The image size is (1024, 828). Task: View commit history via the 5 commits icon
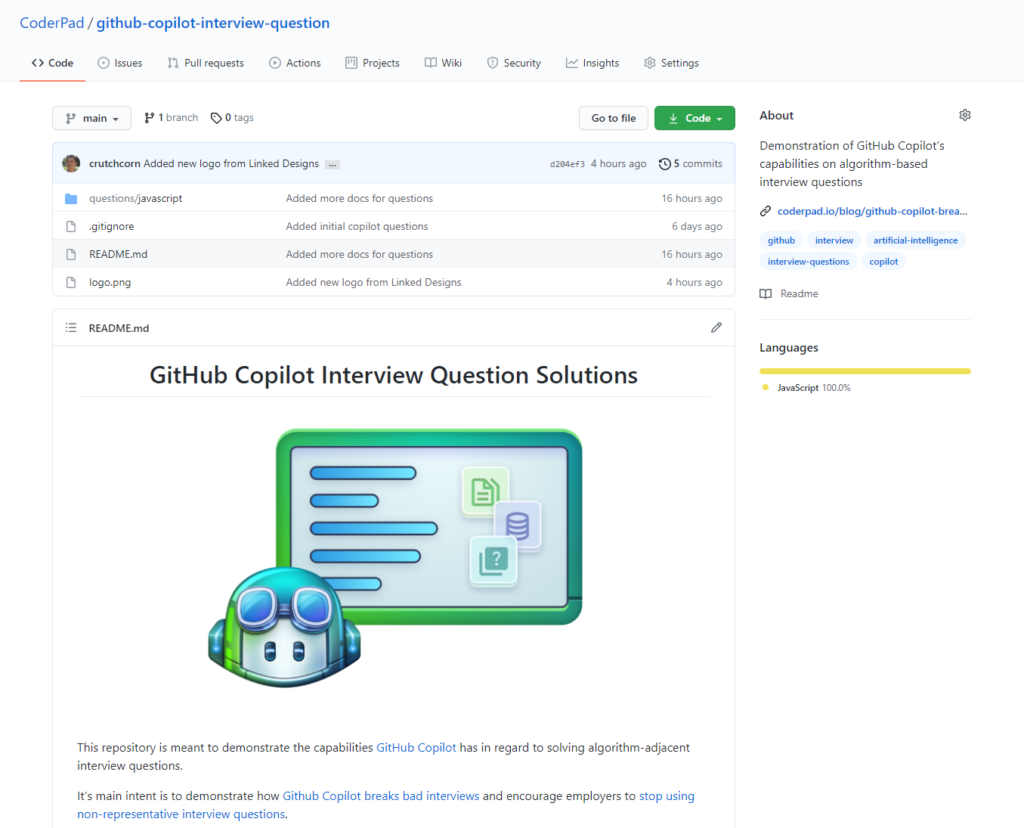click(x=665, y=163)
